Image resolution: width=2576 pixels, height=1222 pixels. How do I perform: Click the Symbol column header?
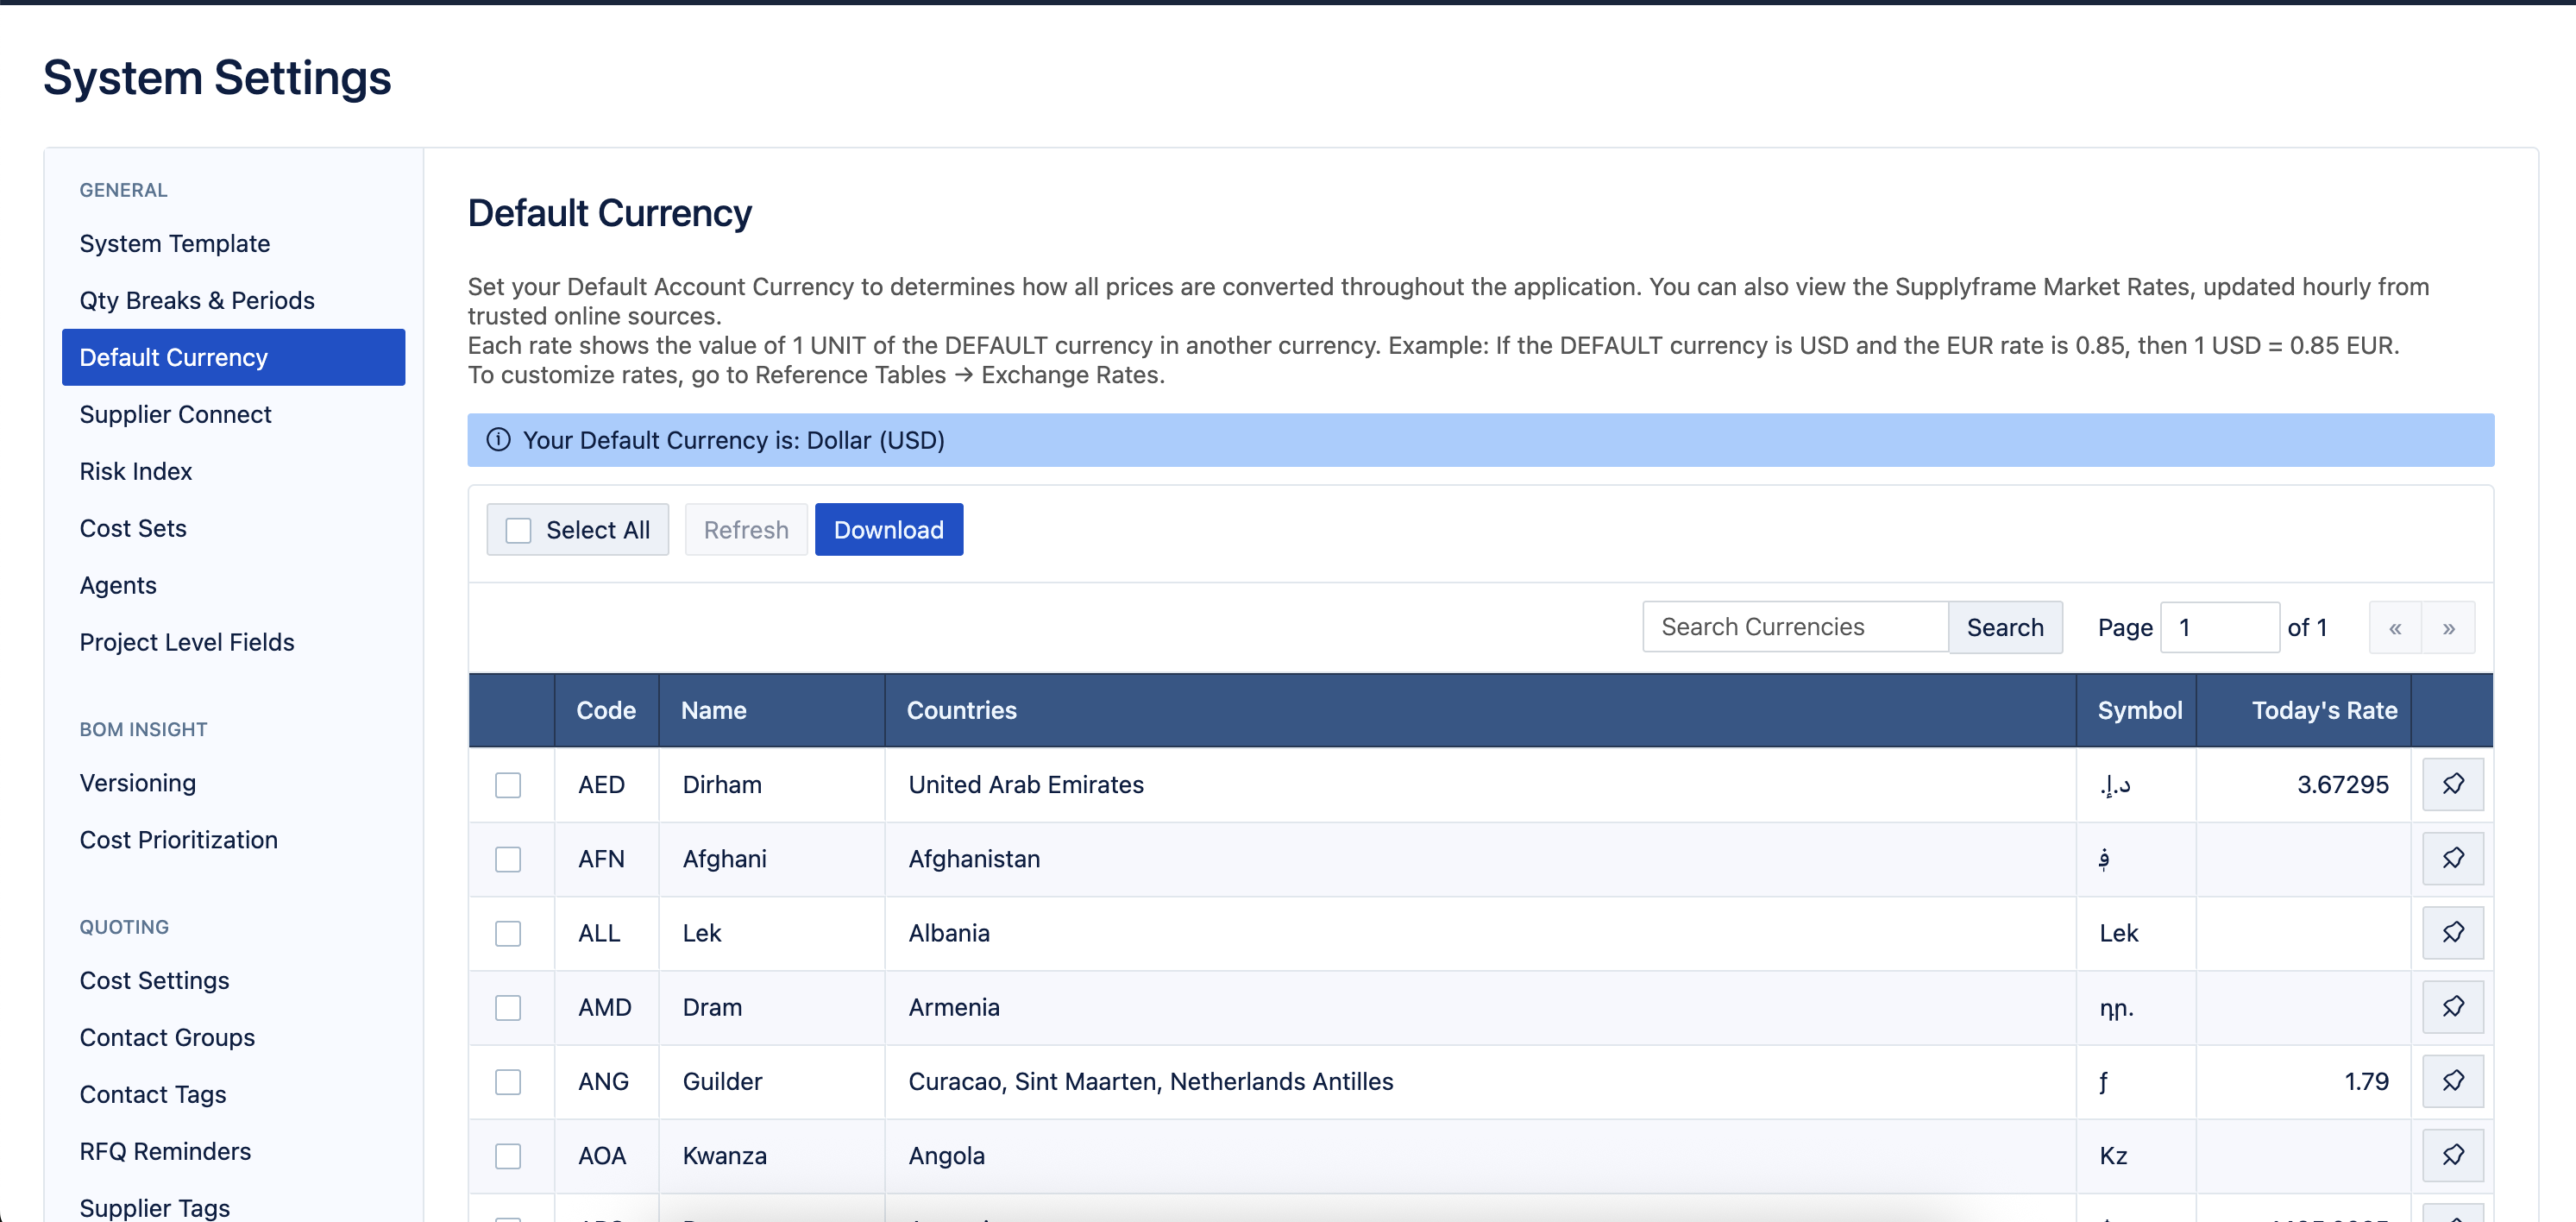tap(2136, 710)
